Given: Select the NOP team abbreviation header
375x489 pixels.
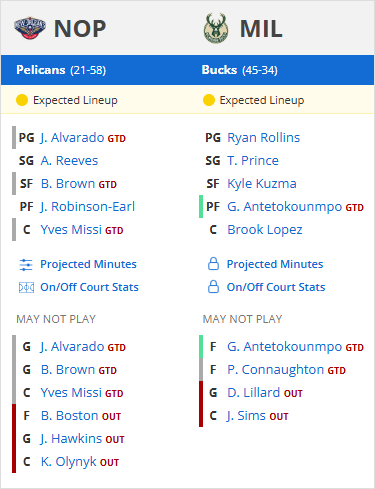Looking at the screenshot, I should point(80,29).
